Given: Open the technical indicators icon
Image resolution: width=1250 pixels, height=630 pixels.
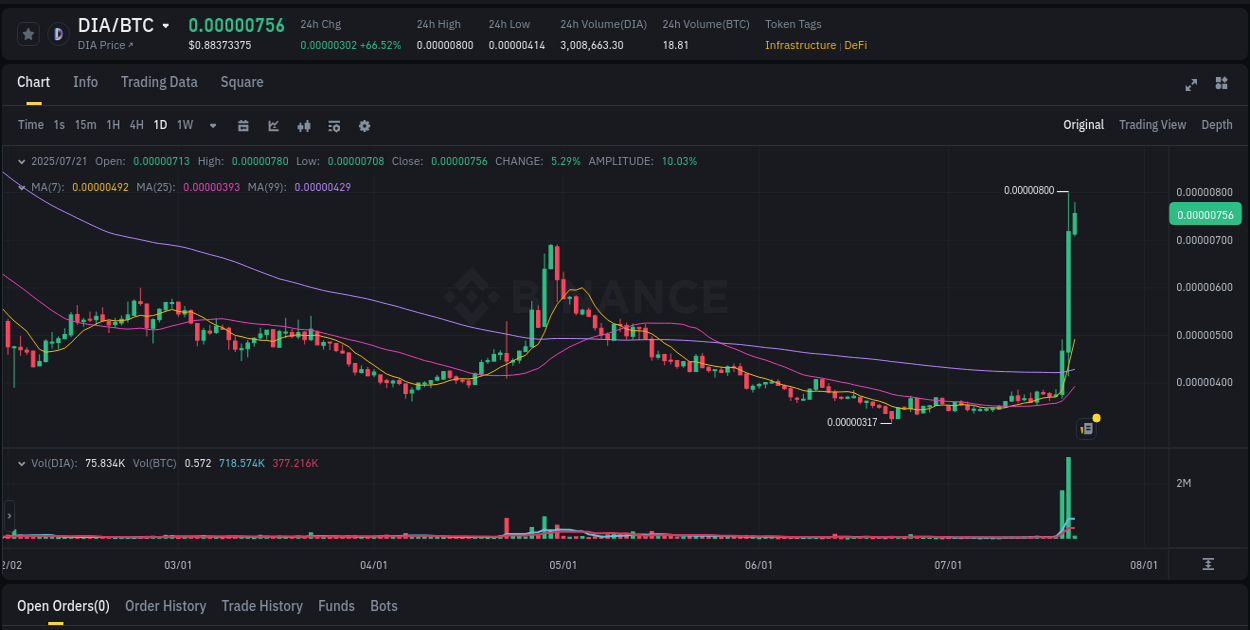Looking at the screenshot, I should coord(303,126).
